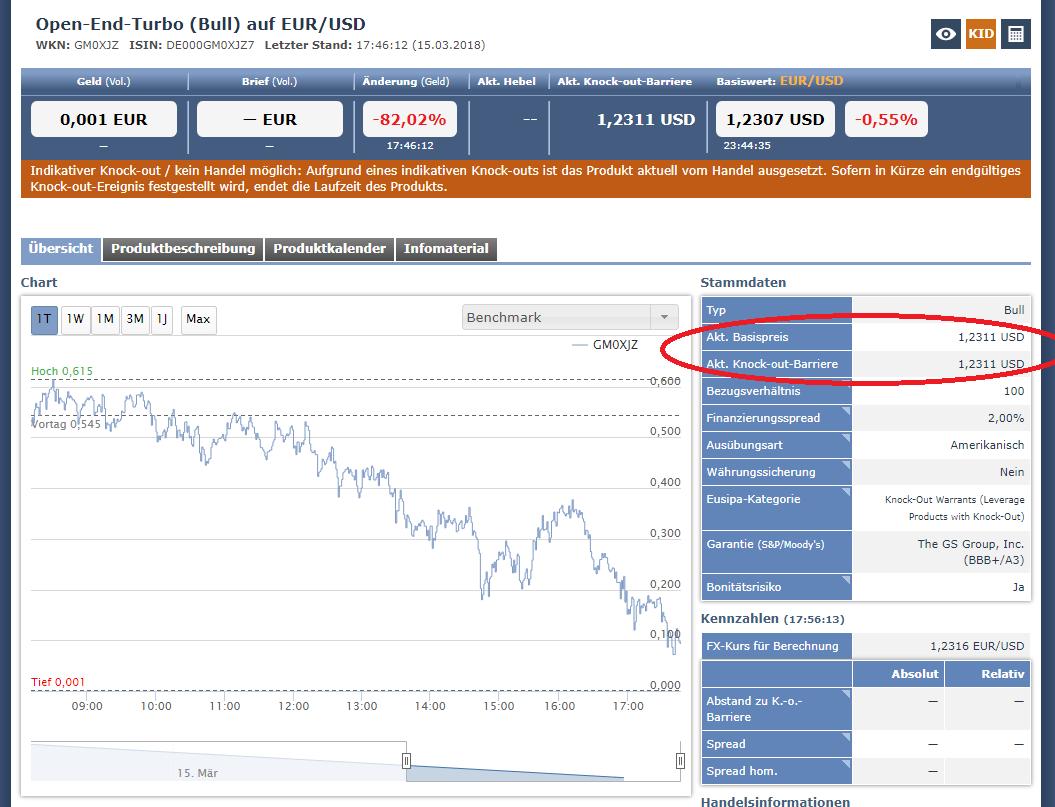This screenshot has height=807, width=1055.
Task: Click the Typ value Bull
Action: (1014, 310)
